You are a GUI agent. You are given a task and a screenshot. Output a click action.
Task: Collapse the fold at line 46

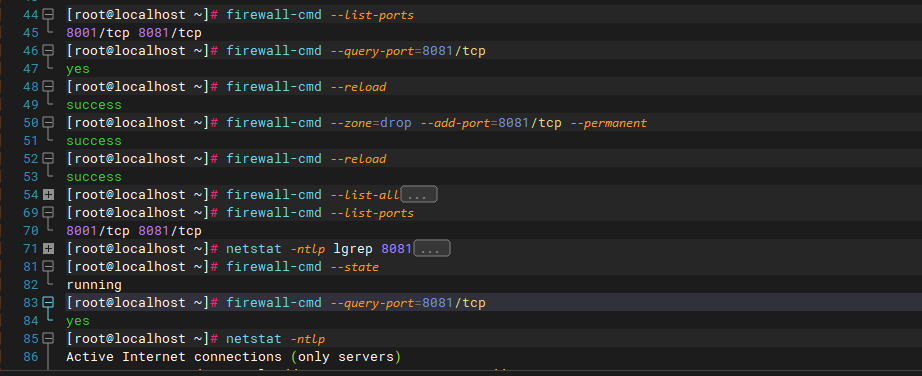point(48,51)
